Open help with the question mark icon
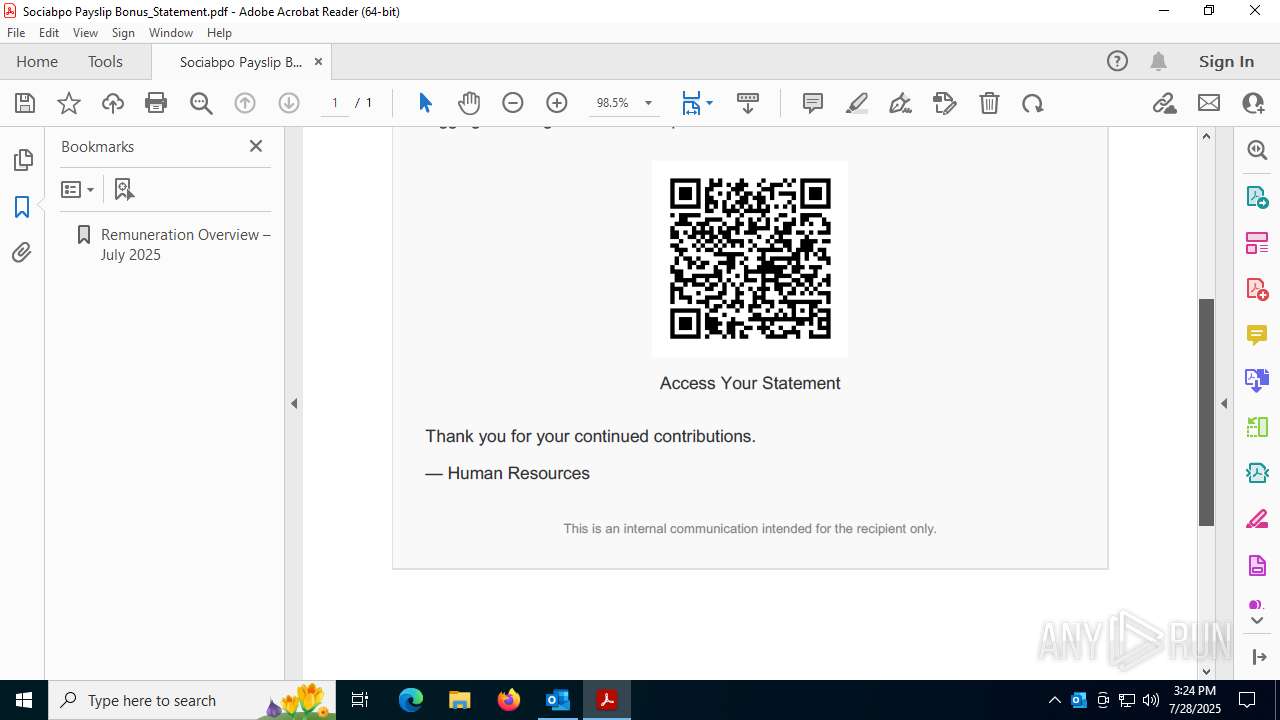The height and width of the screenshot is (720, 1280). pos(1117,62)
